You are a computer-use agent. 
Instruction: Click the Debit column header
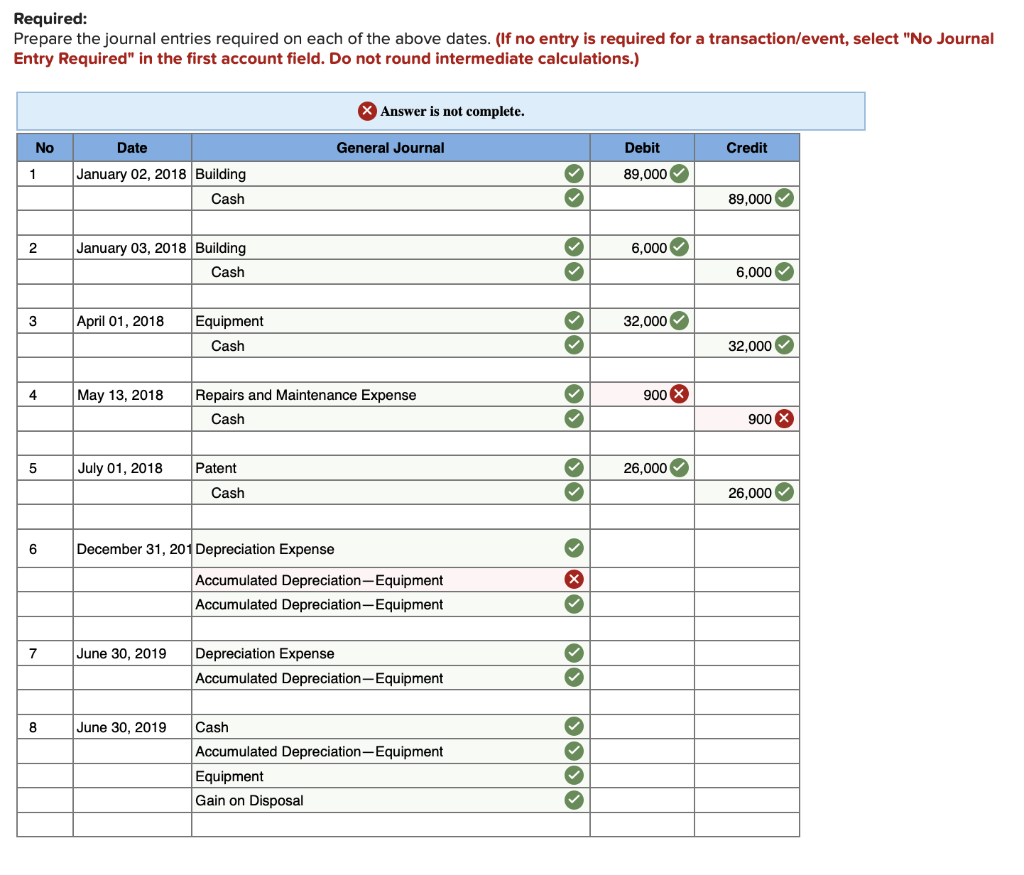[642, 148]
